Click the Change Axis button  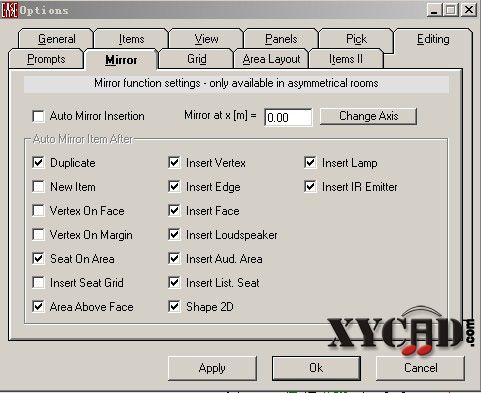tap(368, 116)
